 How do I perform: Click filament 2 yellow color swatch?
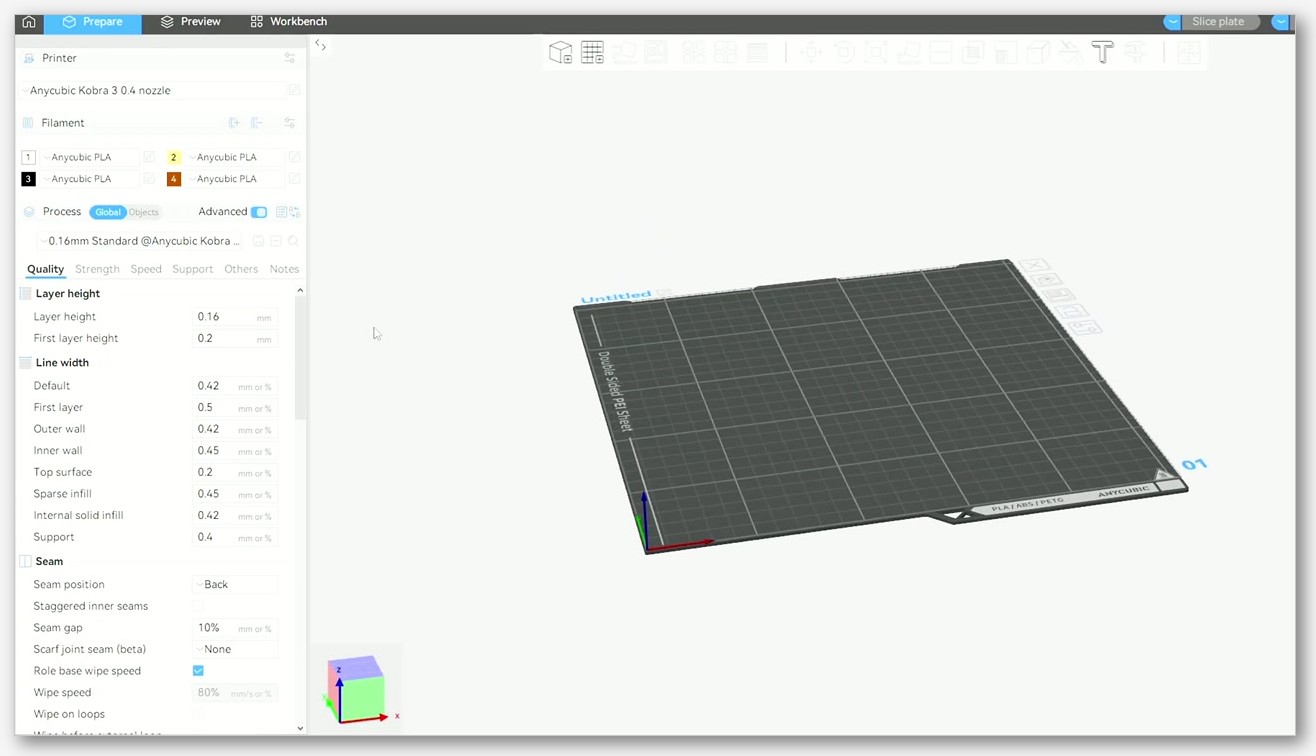tap(174, 157)
